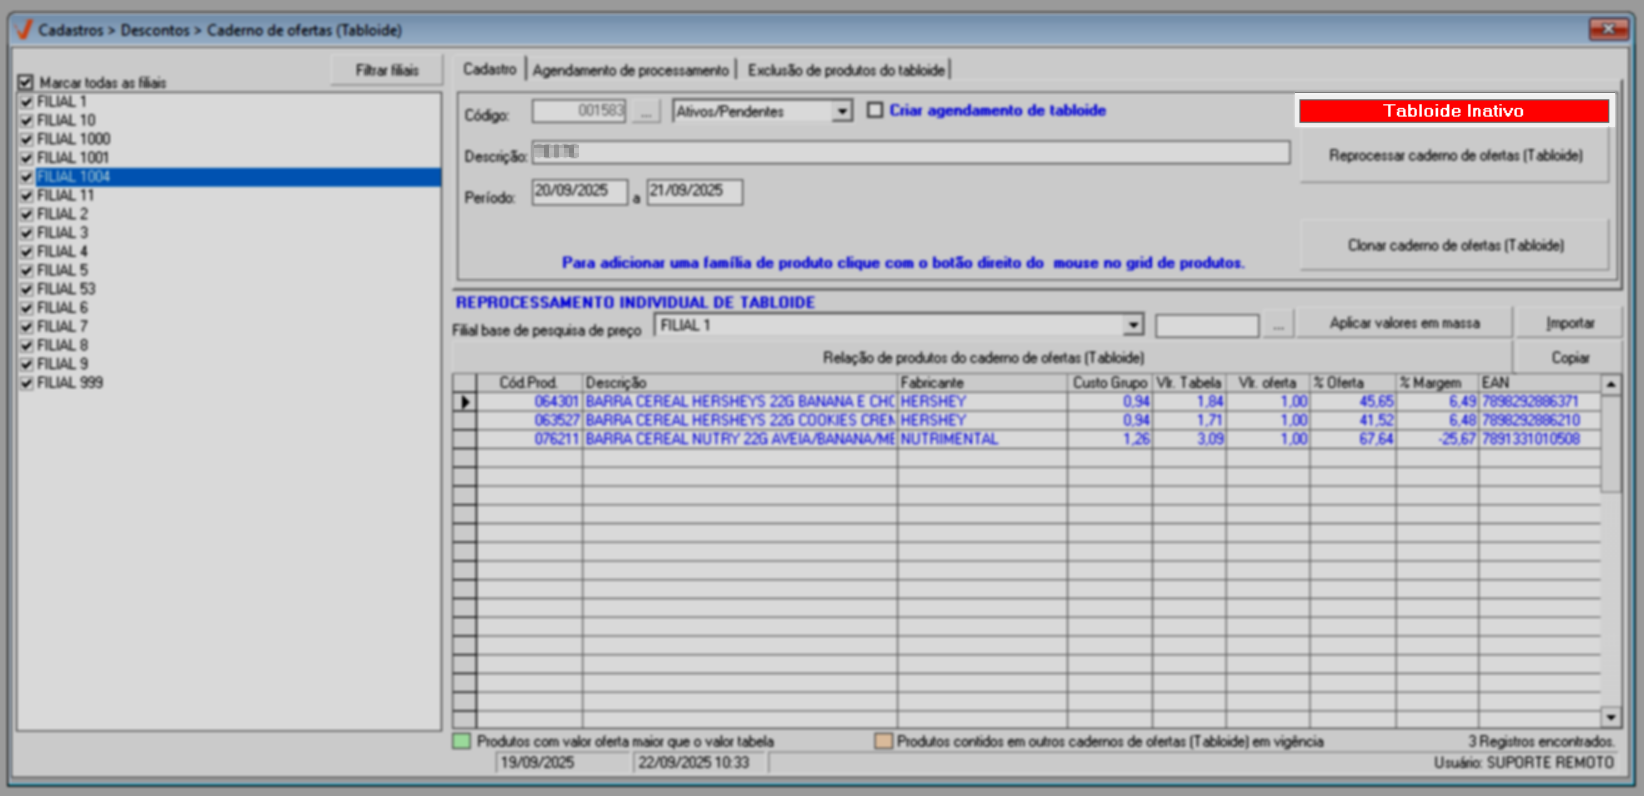Click the row selector arrow of first product
Screen dimensions: 1644x796
tap(465, 402)
